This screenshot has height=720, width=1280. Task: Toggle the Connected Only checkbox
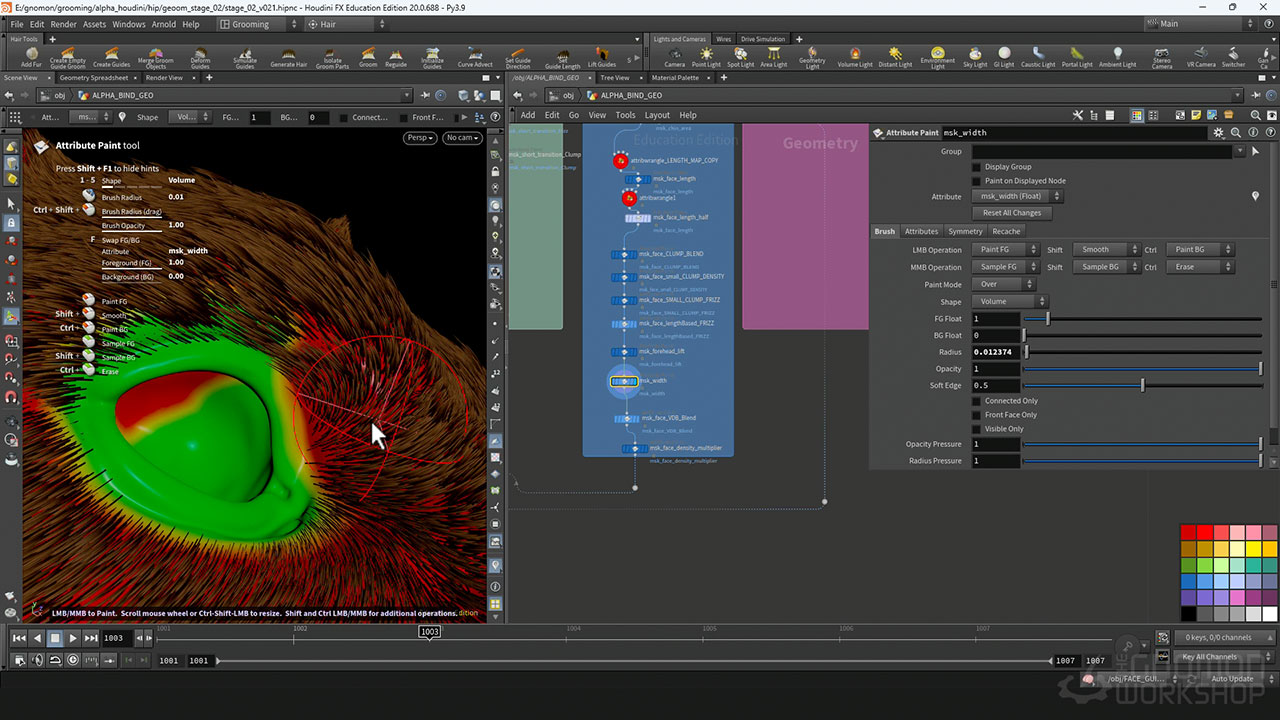977,401
